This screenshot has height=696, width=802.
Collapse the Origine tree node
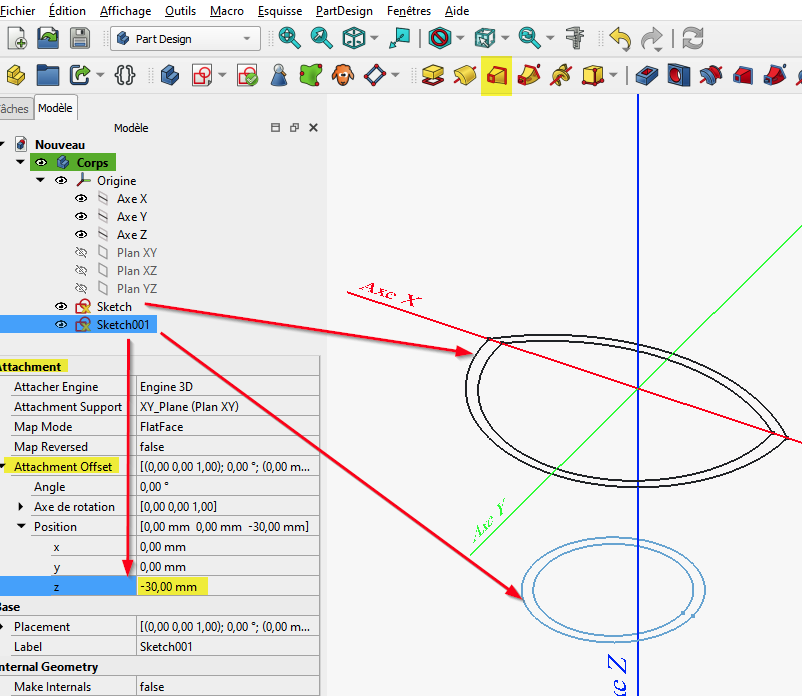tap(40, 180)
